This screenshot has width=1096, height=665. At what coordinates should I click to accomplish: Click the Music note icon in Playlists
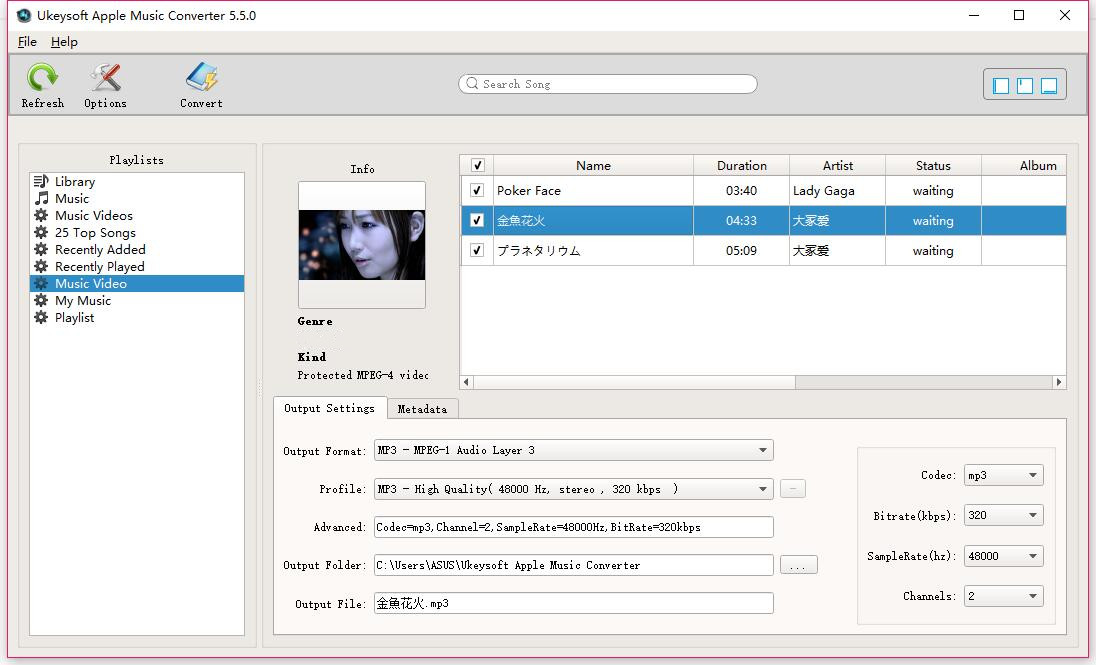(x=41, y=198)
